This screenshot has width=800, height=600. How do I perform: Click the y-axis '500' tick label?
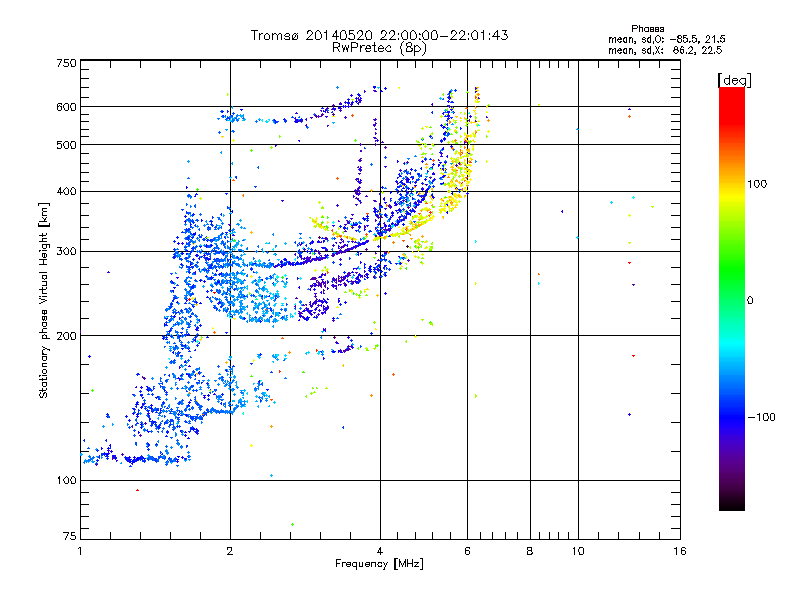point(66,145)
